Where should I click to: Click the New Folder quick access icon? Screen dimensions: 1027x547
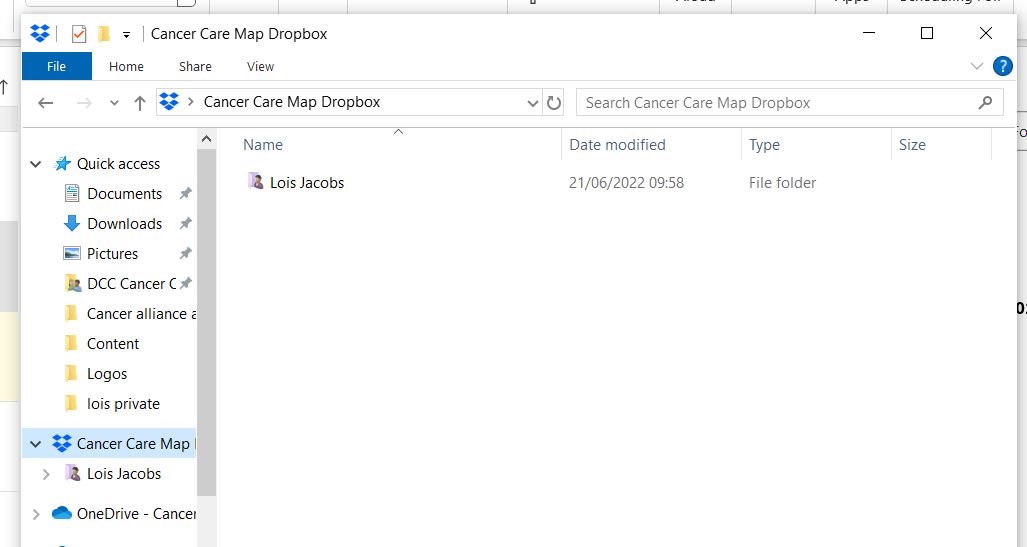click(x=104, y=34)
